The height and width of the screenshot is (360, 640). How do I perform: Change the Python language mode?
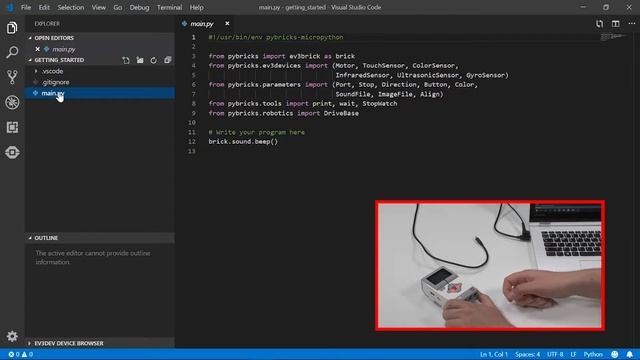pos(593,354)
